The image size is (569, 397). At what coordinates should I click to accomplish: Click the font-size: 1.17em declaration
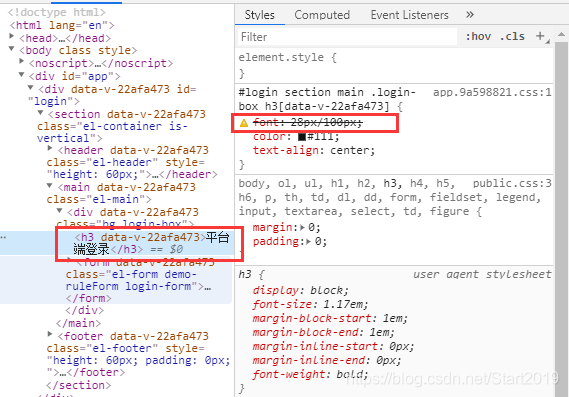point(310,304)
